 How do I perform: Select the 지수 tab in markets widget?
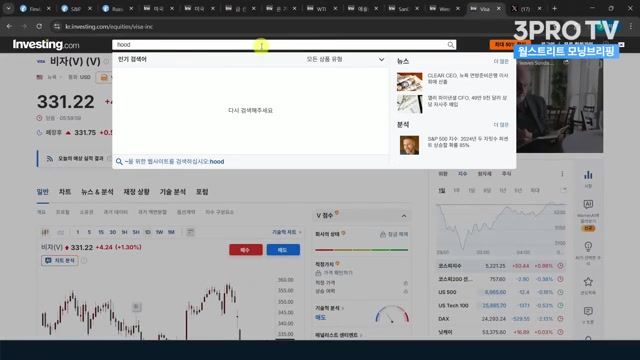tap(462, 174)
